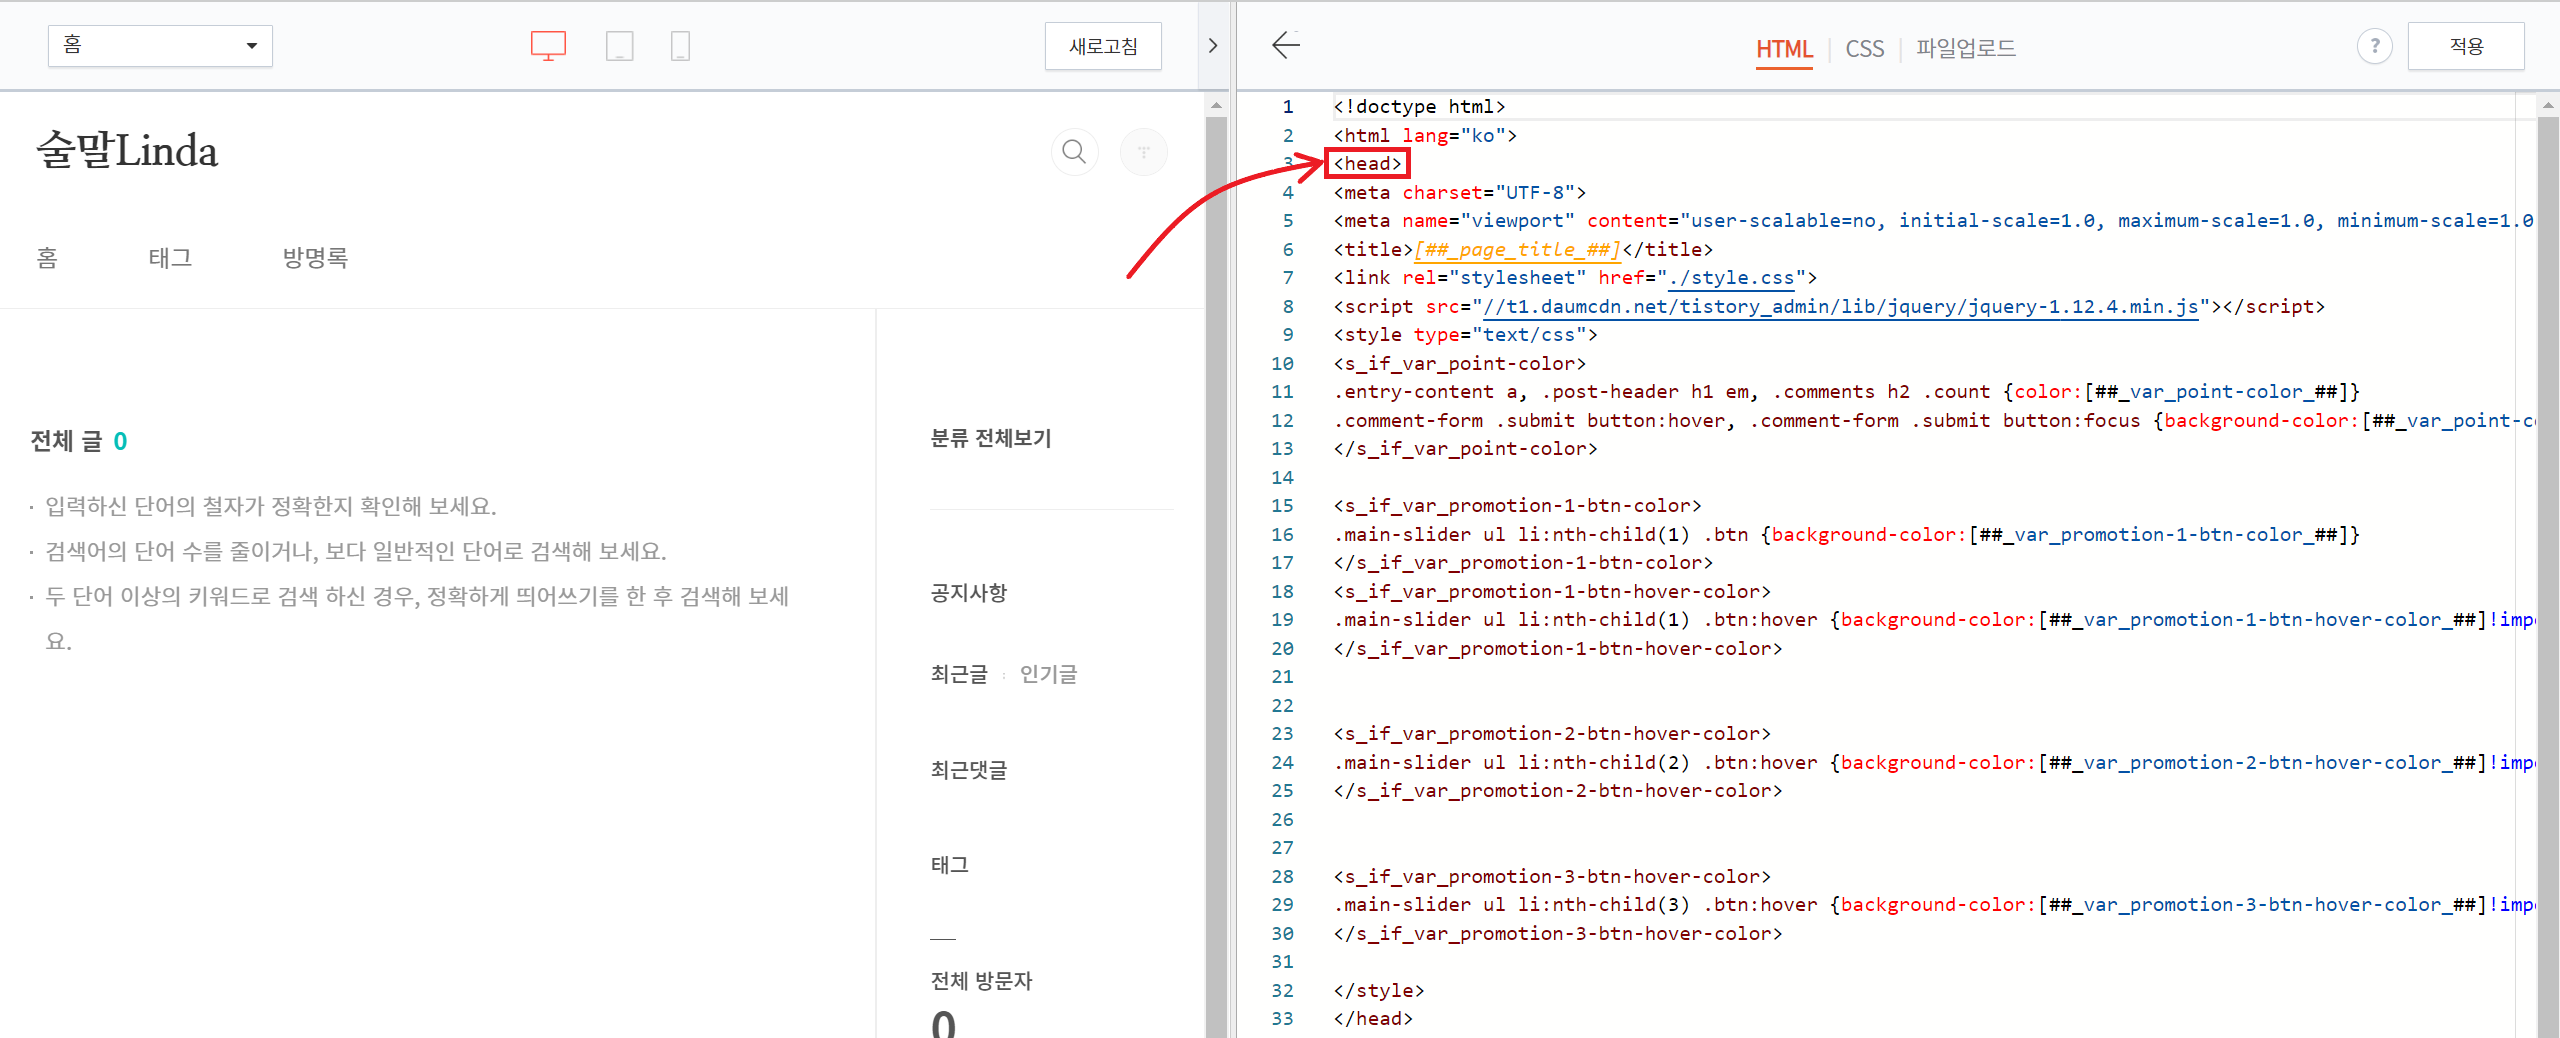Click the 새로고침 refresh button
This screenshot has width=2560, height=1038.
click(1103, 46)
